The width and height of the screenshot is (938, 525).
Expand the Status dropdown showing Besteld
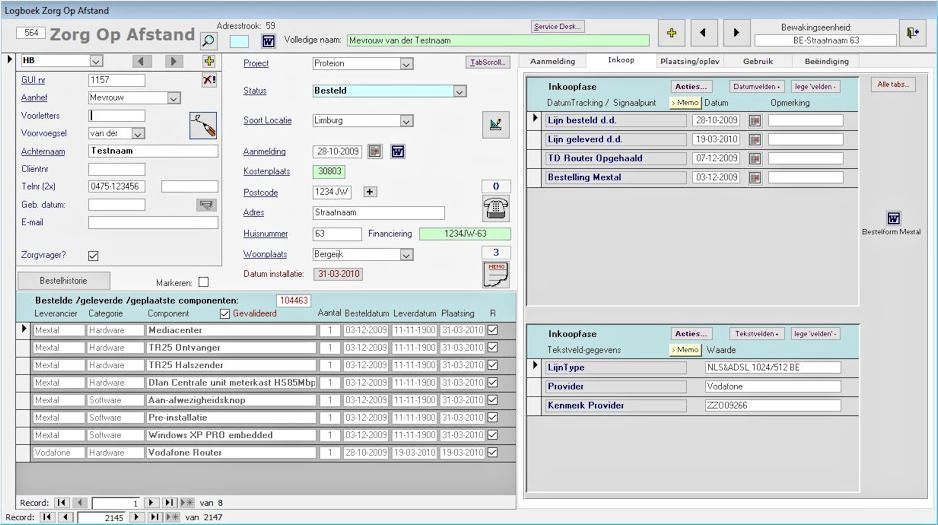(x=459, y=91)
